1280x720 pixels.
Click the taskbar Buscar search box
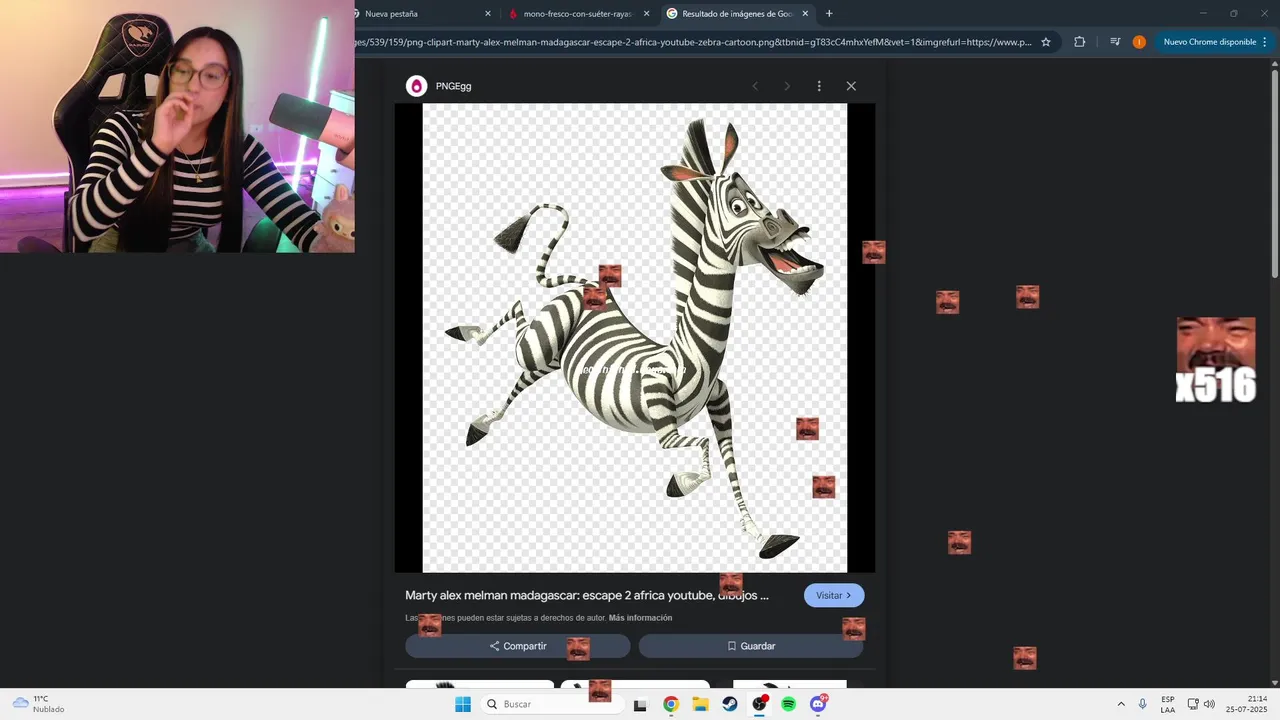(x=550, y=704)
